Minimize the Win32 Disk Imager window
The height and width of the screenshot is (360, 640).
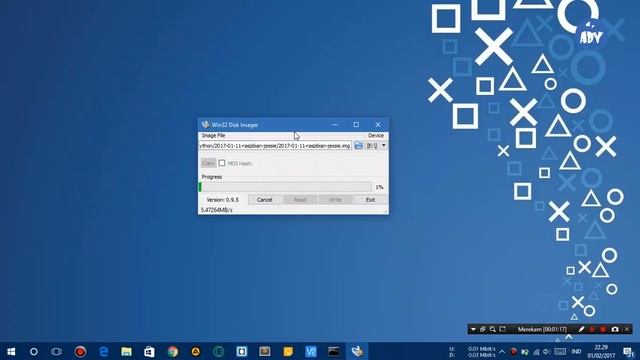click(335, 124)
